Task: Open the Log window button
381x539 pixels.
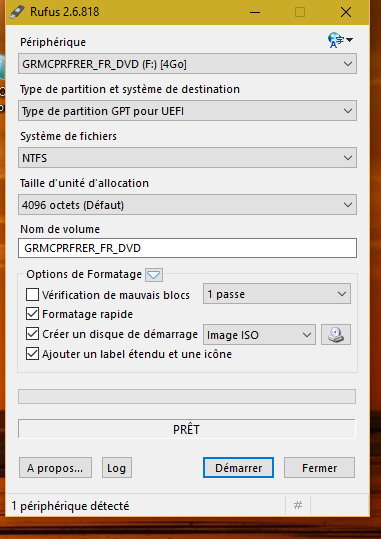Action: point(117,468)
